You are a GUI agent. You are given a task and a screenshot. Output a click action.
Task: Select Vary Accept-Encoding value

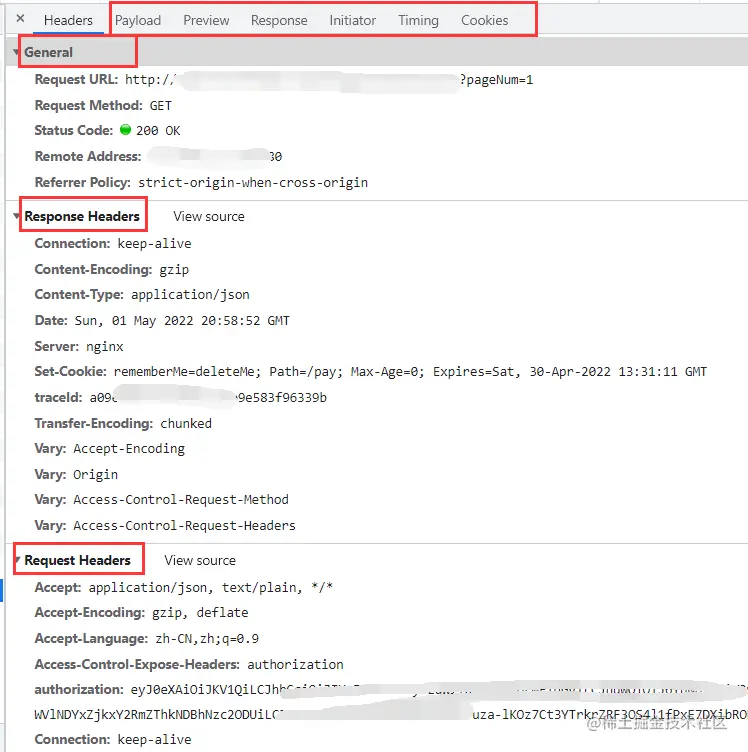(129, 449)
